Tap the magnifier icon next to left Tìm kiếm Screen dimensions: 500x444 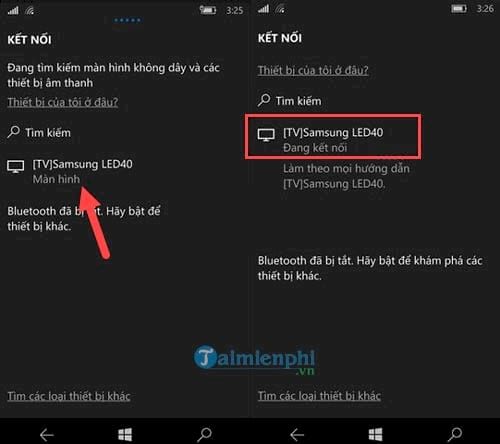click(x=13, y=132)
